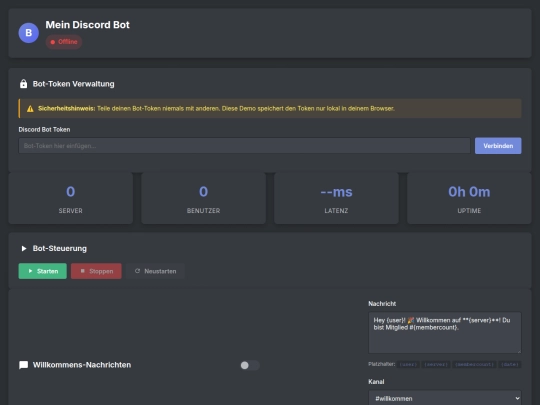Image resolution: width=540 pixels, height=405 pixels.
Task: Stop the bot using the red Stoppen button
Action: 96,271
